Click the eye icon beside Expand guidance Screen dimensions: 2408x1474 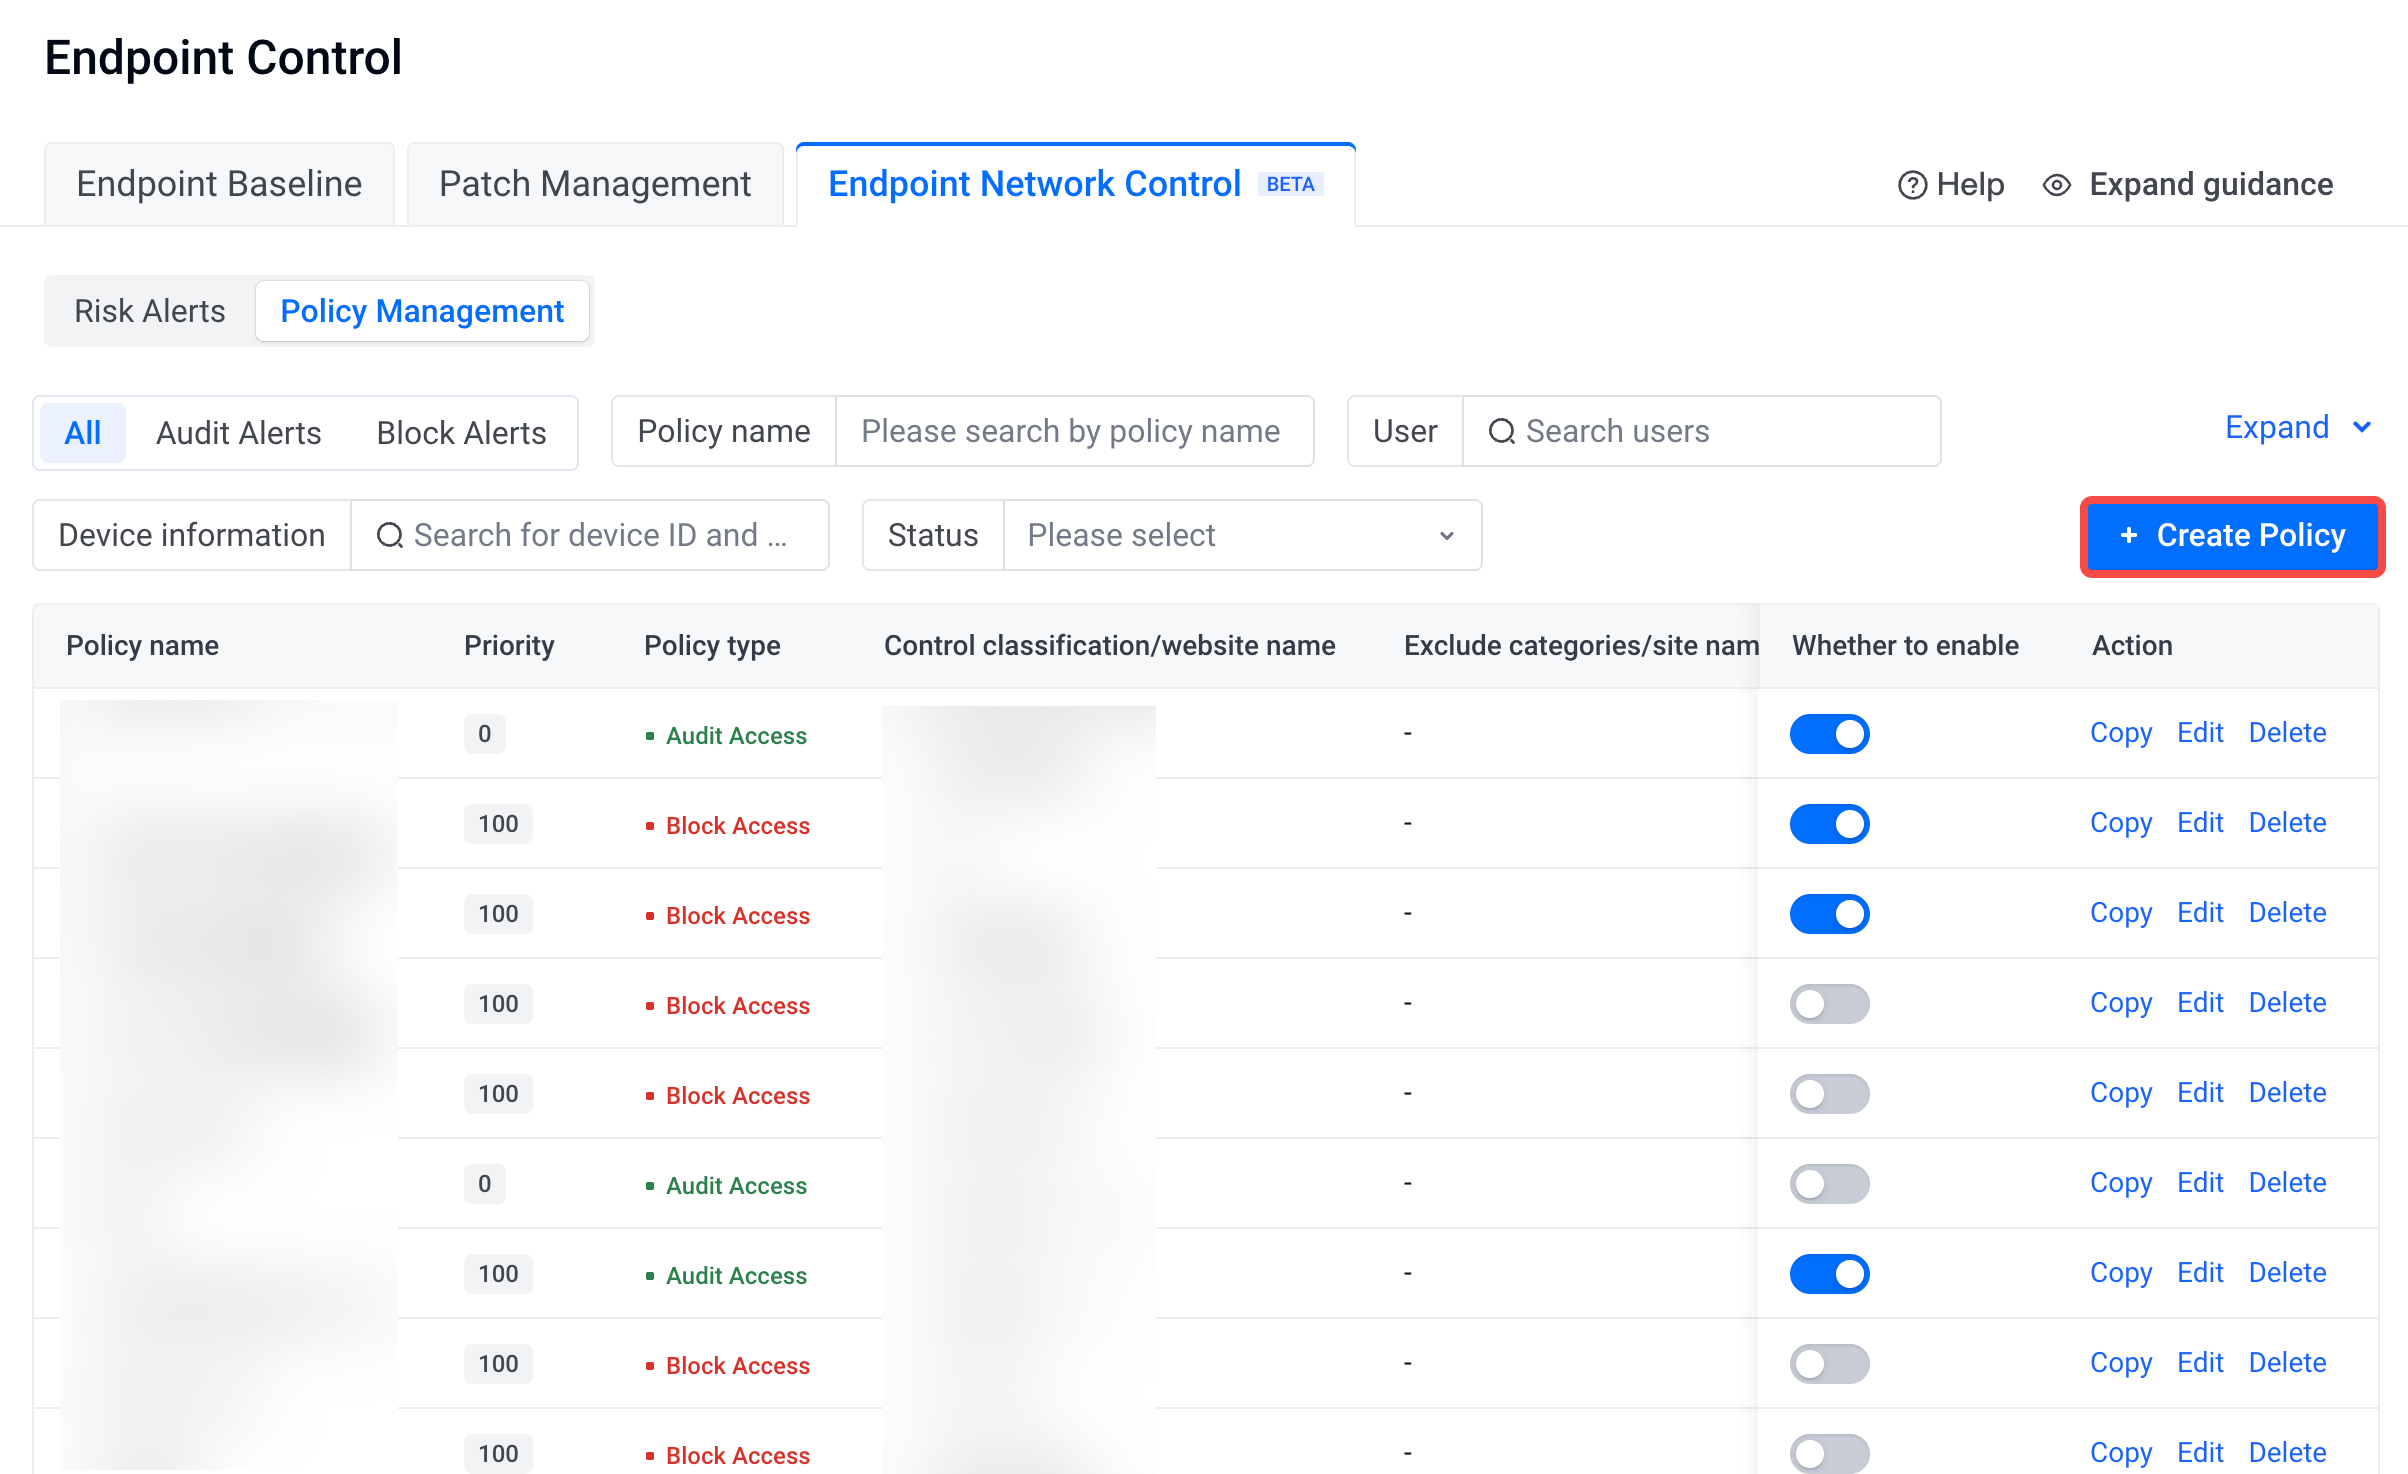2056,185
